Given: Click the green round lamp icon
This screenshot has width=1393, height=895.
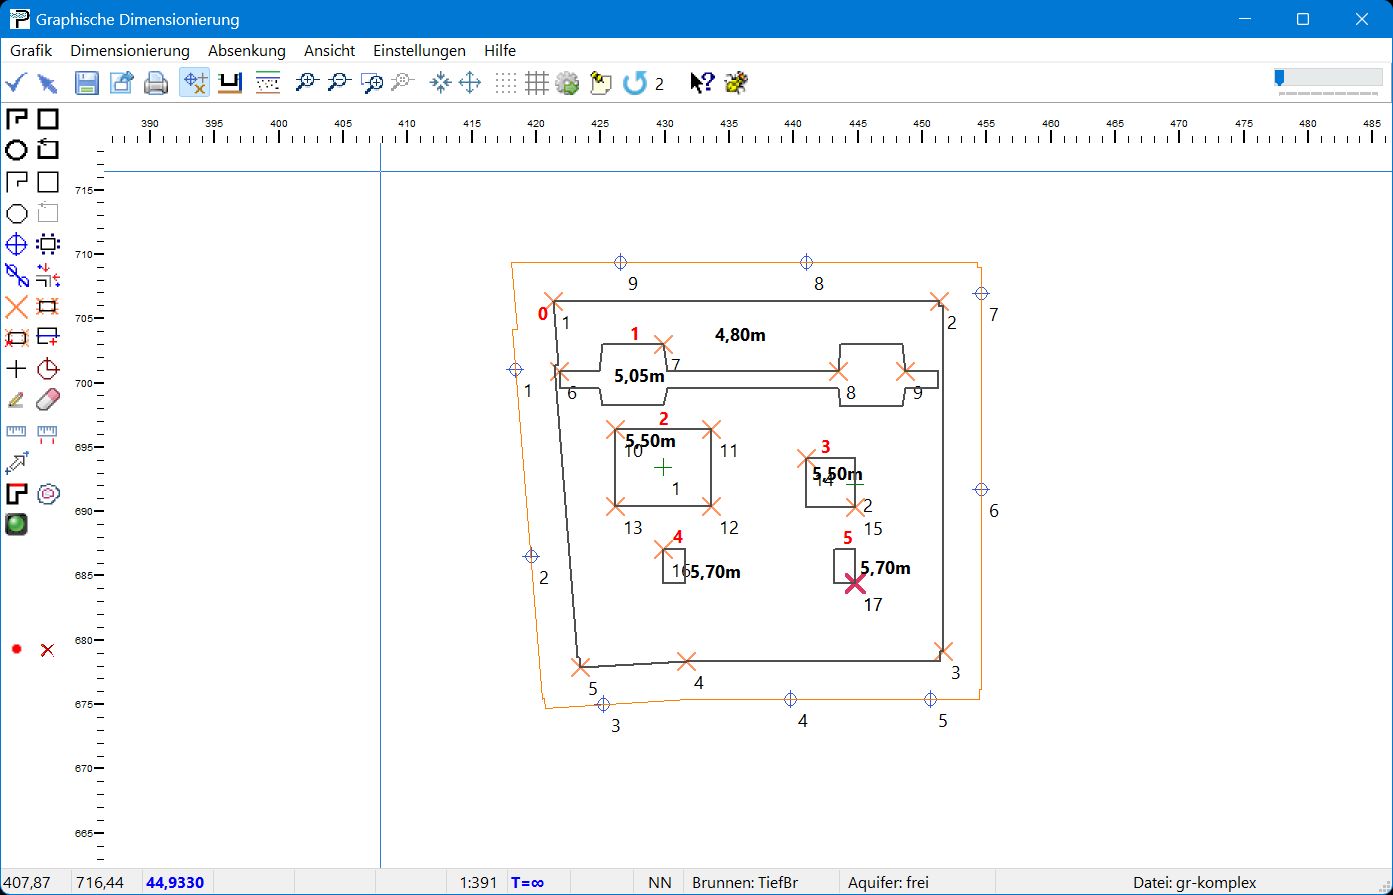Looking at the screenshot, I should (x=16, y=524).
